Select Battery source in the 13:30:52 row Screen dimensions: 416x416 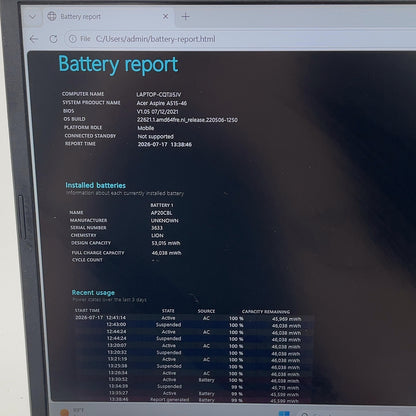[x=207, y=380]
